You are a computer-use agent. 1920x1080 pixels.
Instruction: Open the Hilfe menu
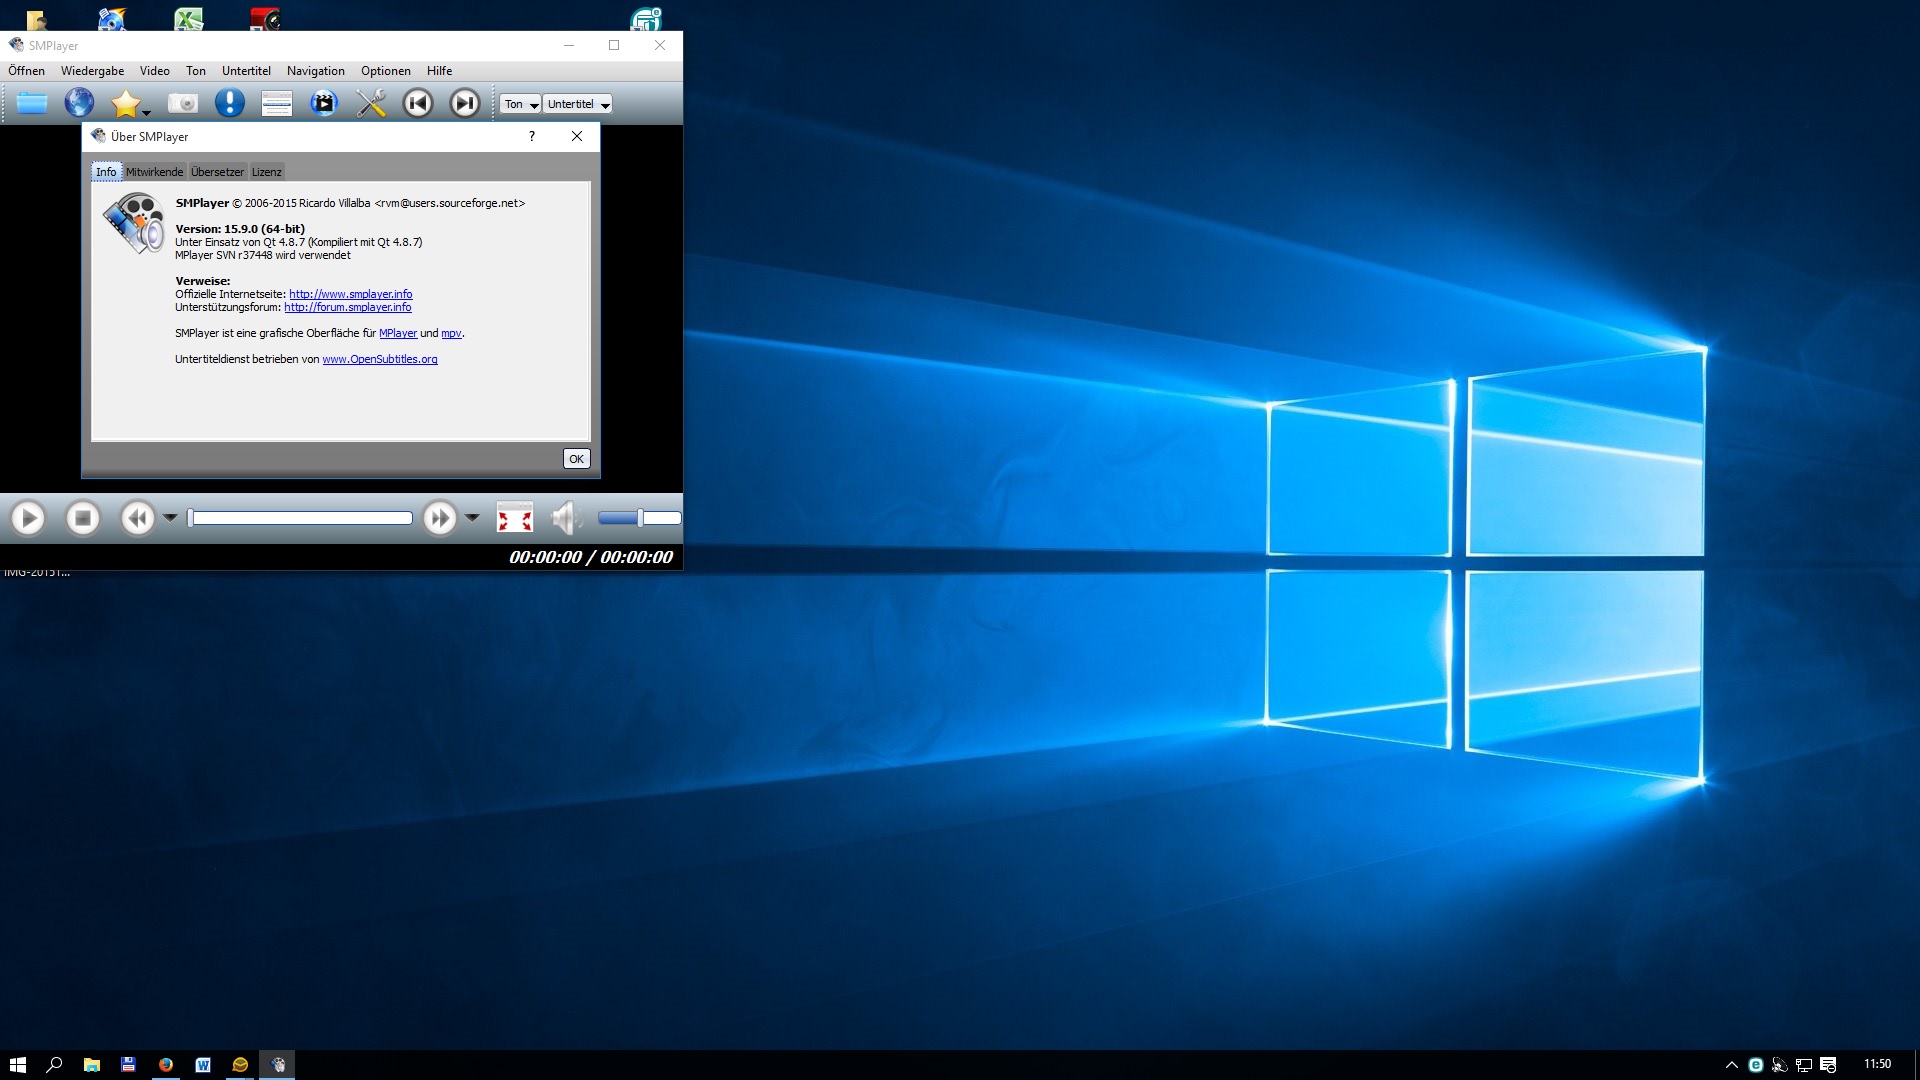[x=439, y=71]
